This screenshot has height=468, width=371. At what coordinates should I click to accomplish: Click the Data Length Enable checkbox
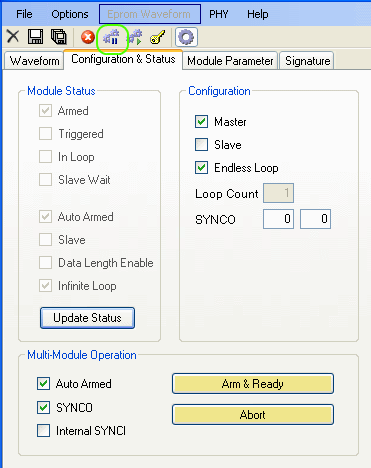tap(45, 262)
